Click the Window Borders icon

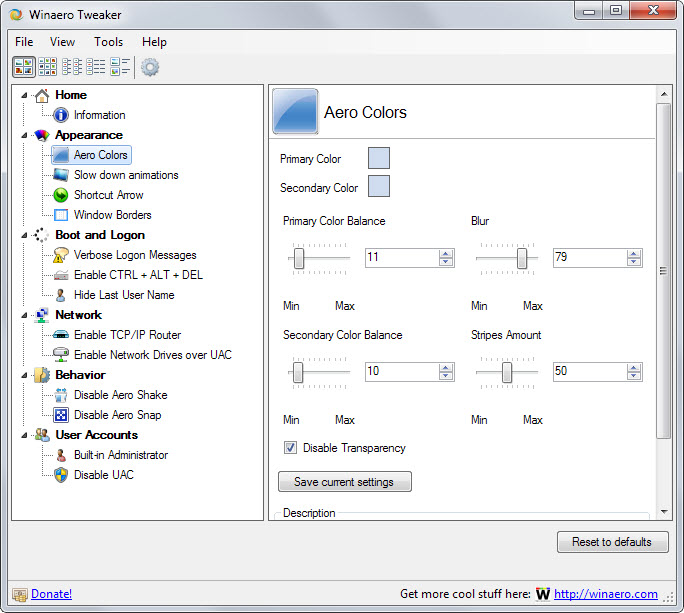pyautogui.click(x=61, y=215)
